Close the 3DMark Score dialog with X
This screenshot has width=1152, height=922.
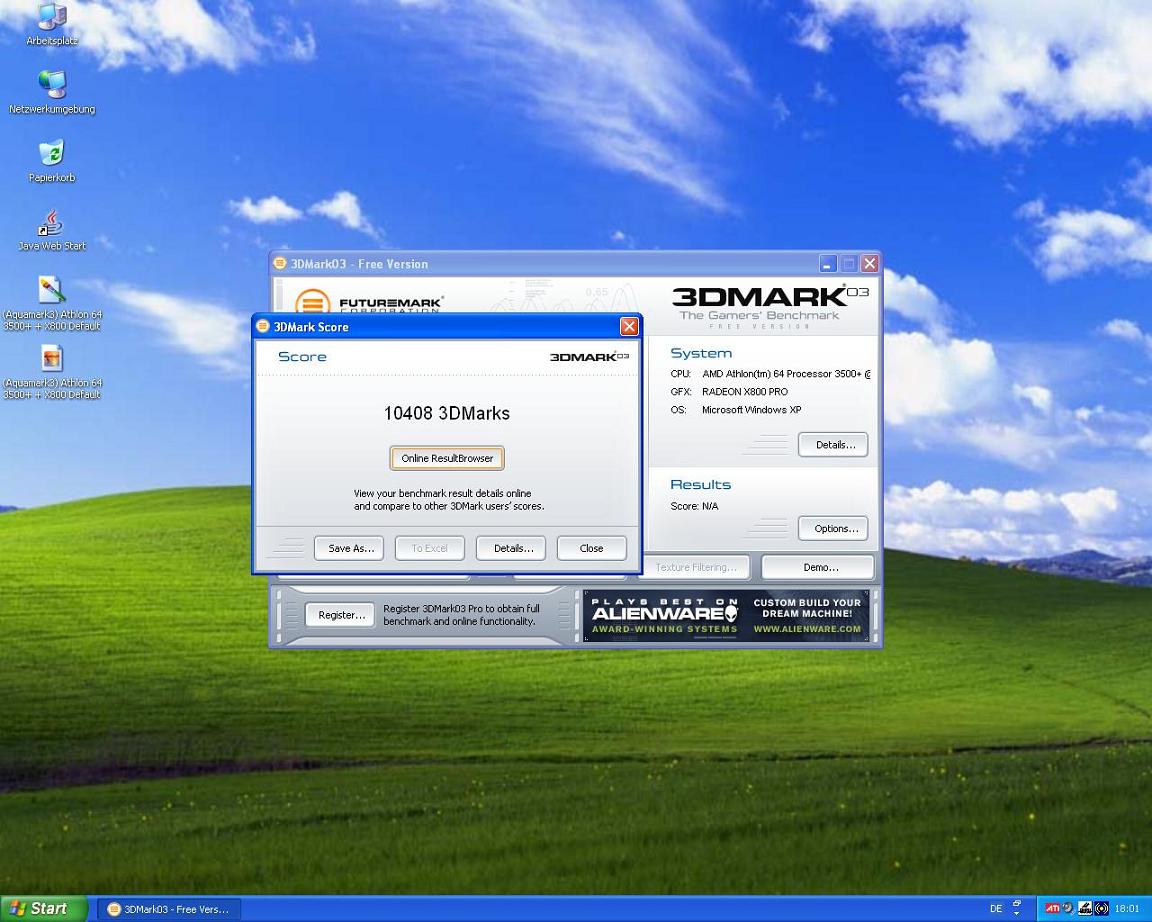(x=629, y=326)
